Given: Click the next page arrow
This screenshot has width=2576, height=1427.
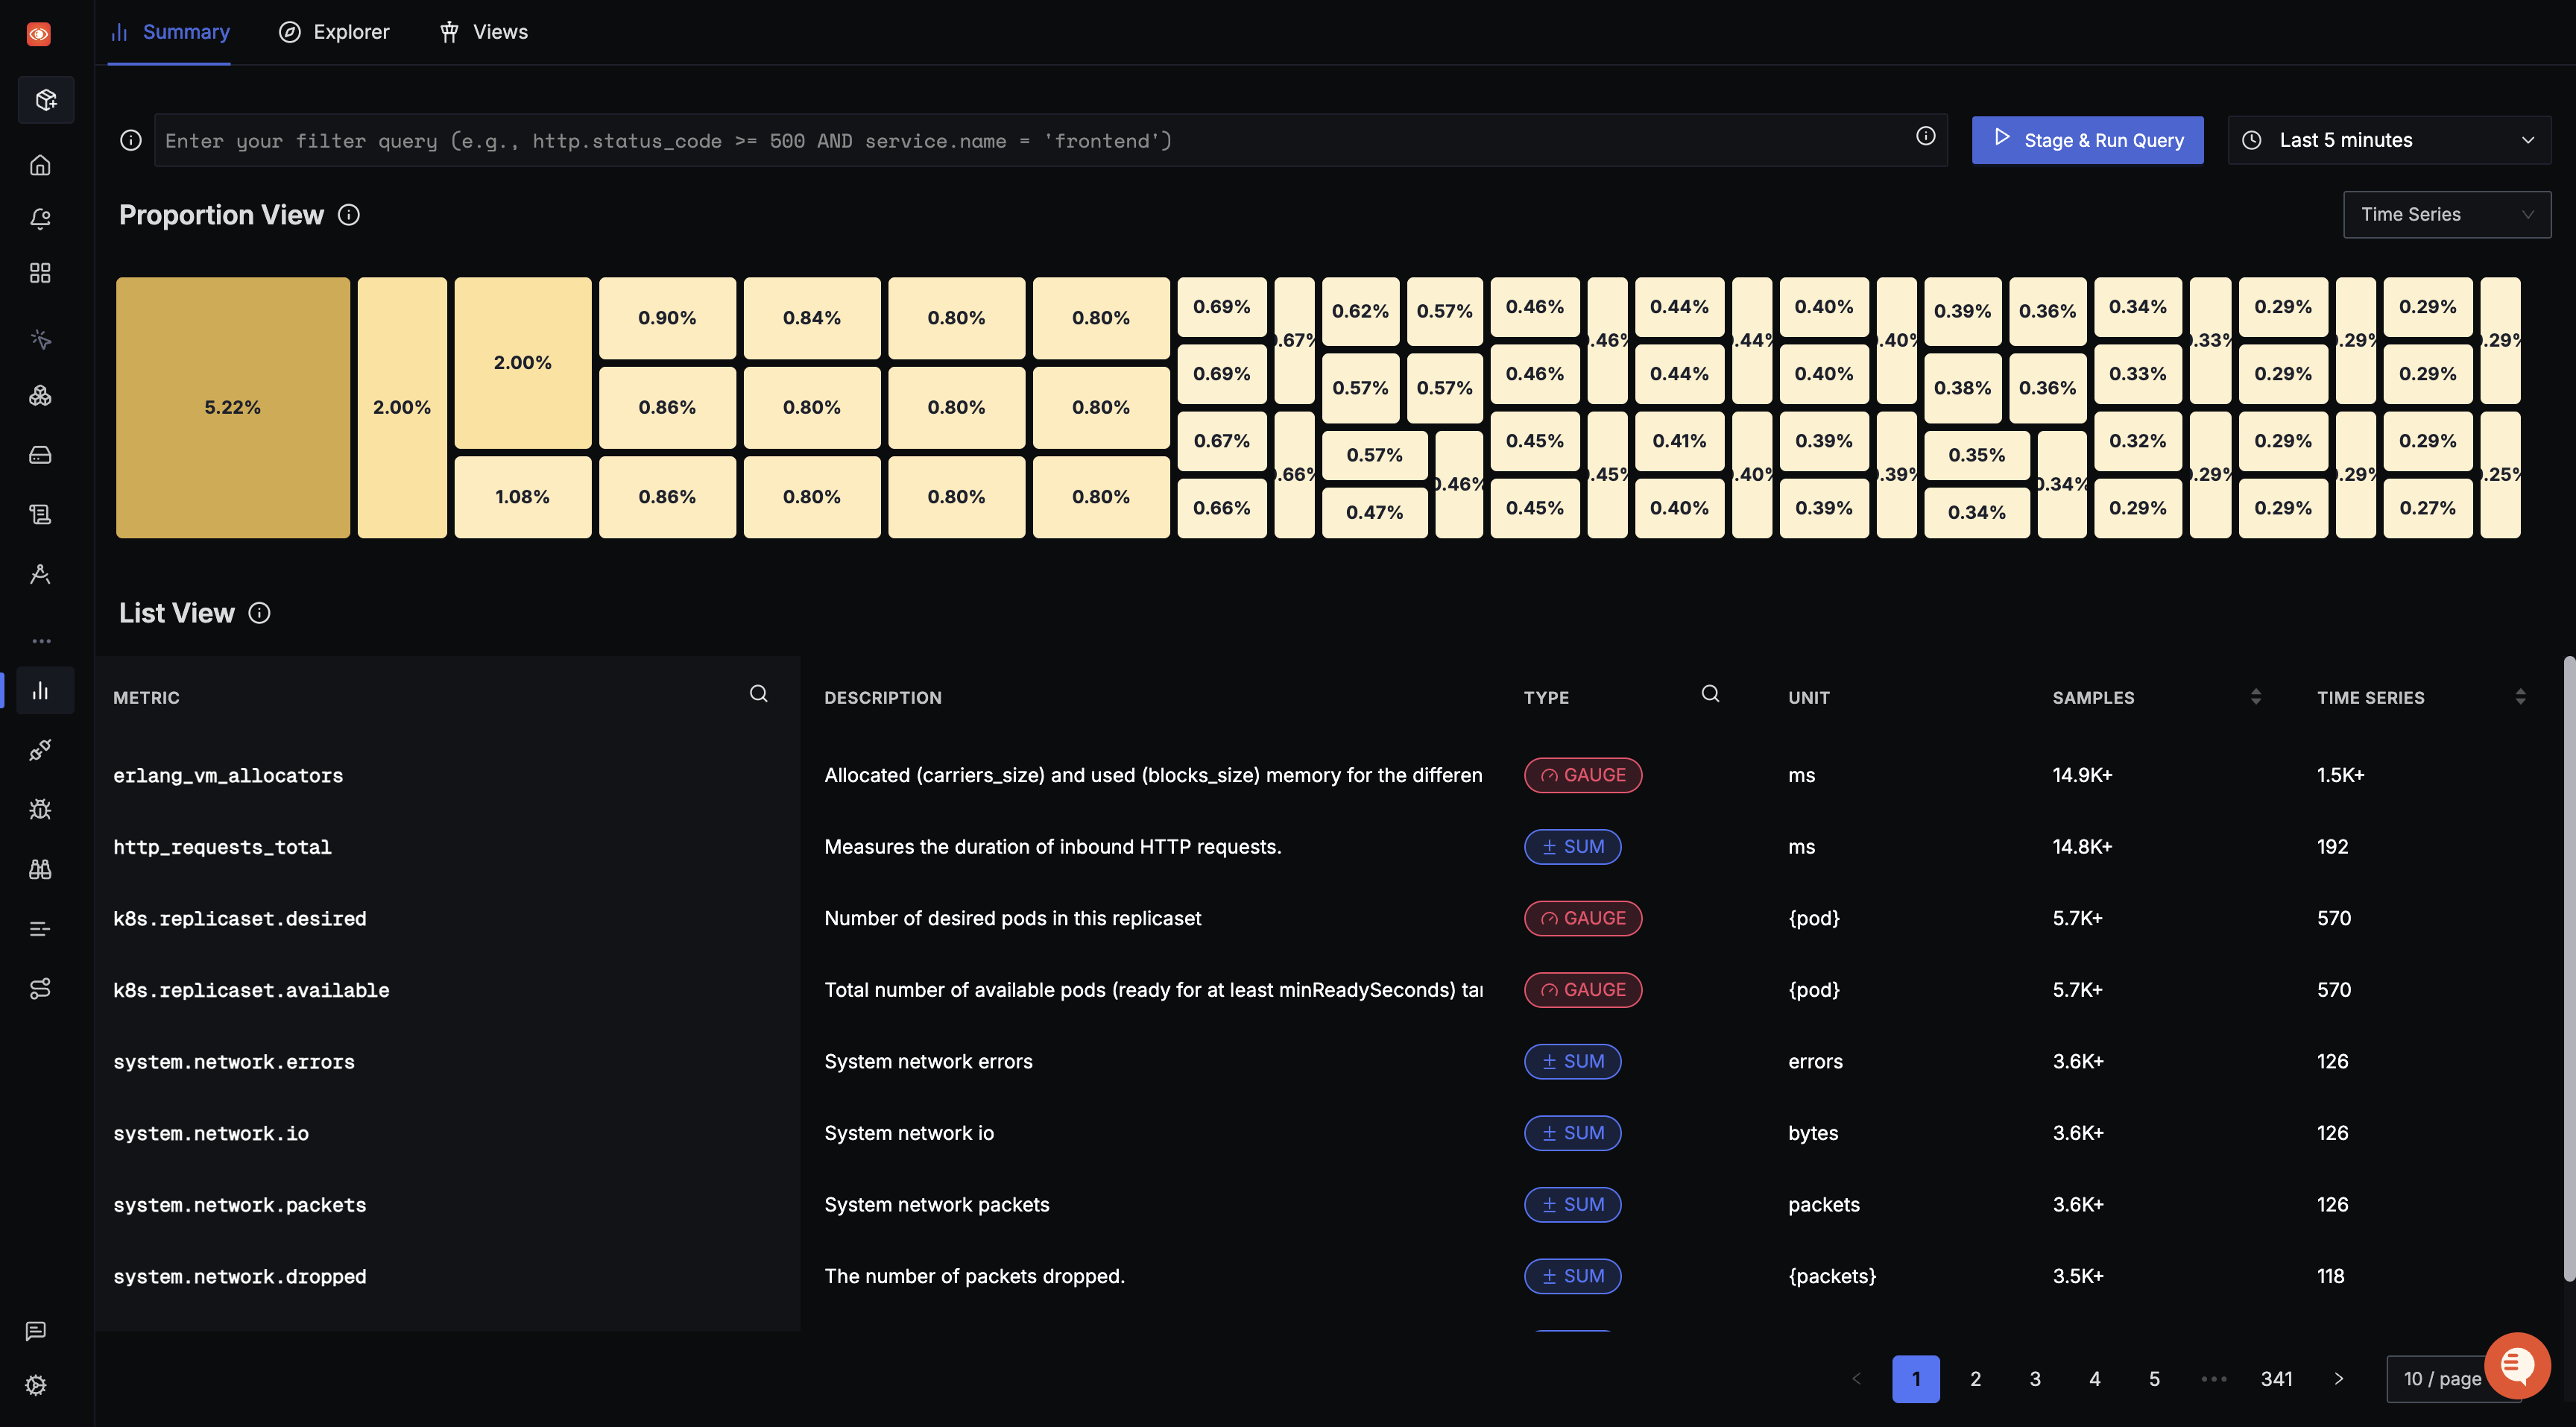Looking at the screenshot, I should click(2338, 1379).
